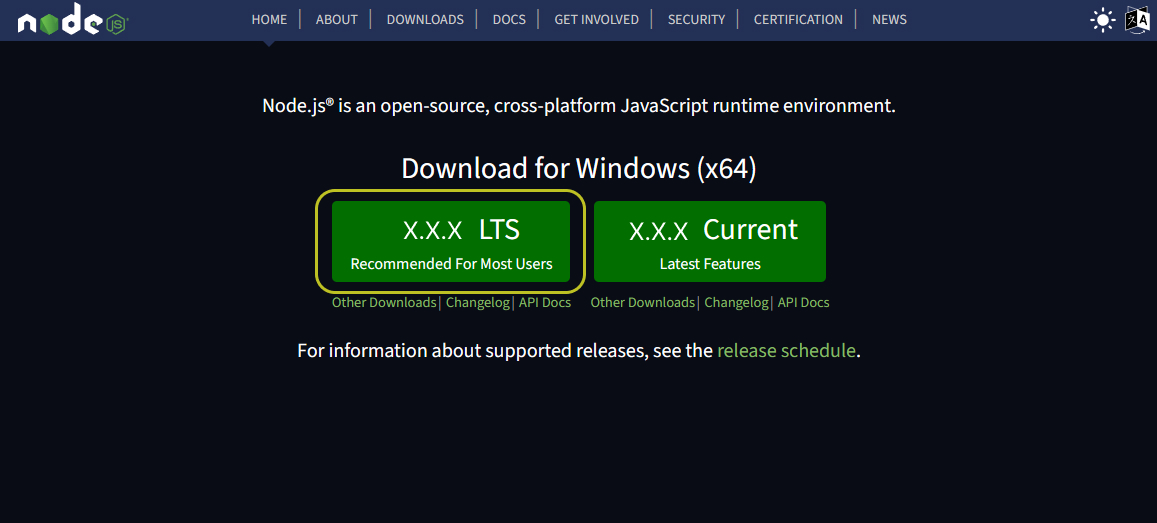Viewport: 1157px width, 523px height.
Task: Go to the HOME nav item
Action: coord(269,20)
